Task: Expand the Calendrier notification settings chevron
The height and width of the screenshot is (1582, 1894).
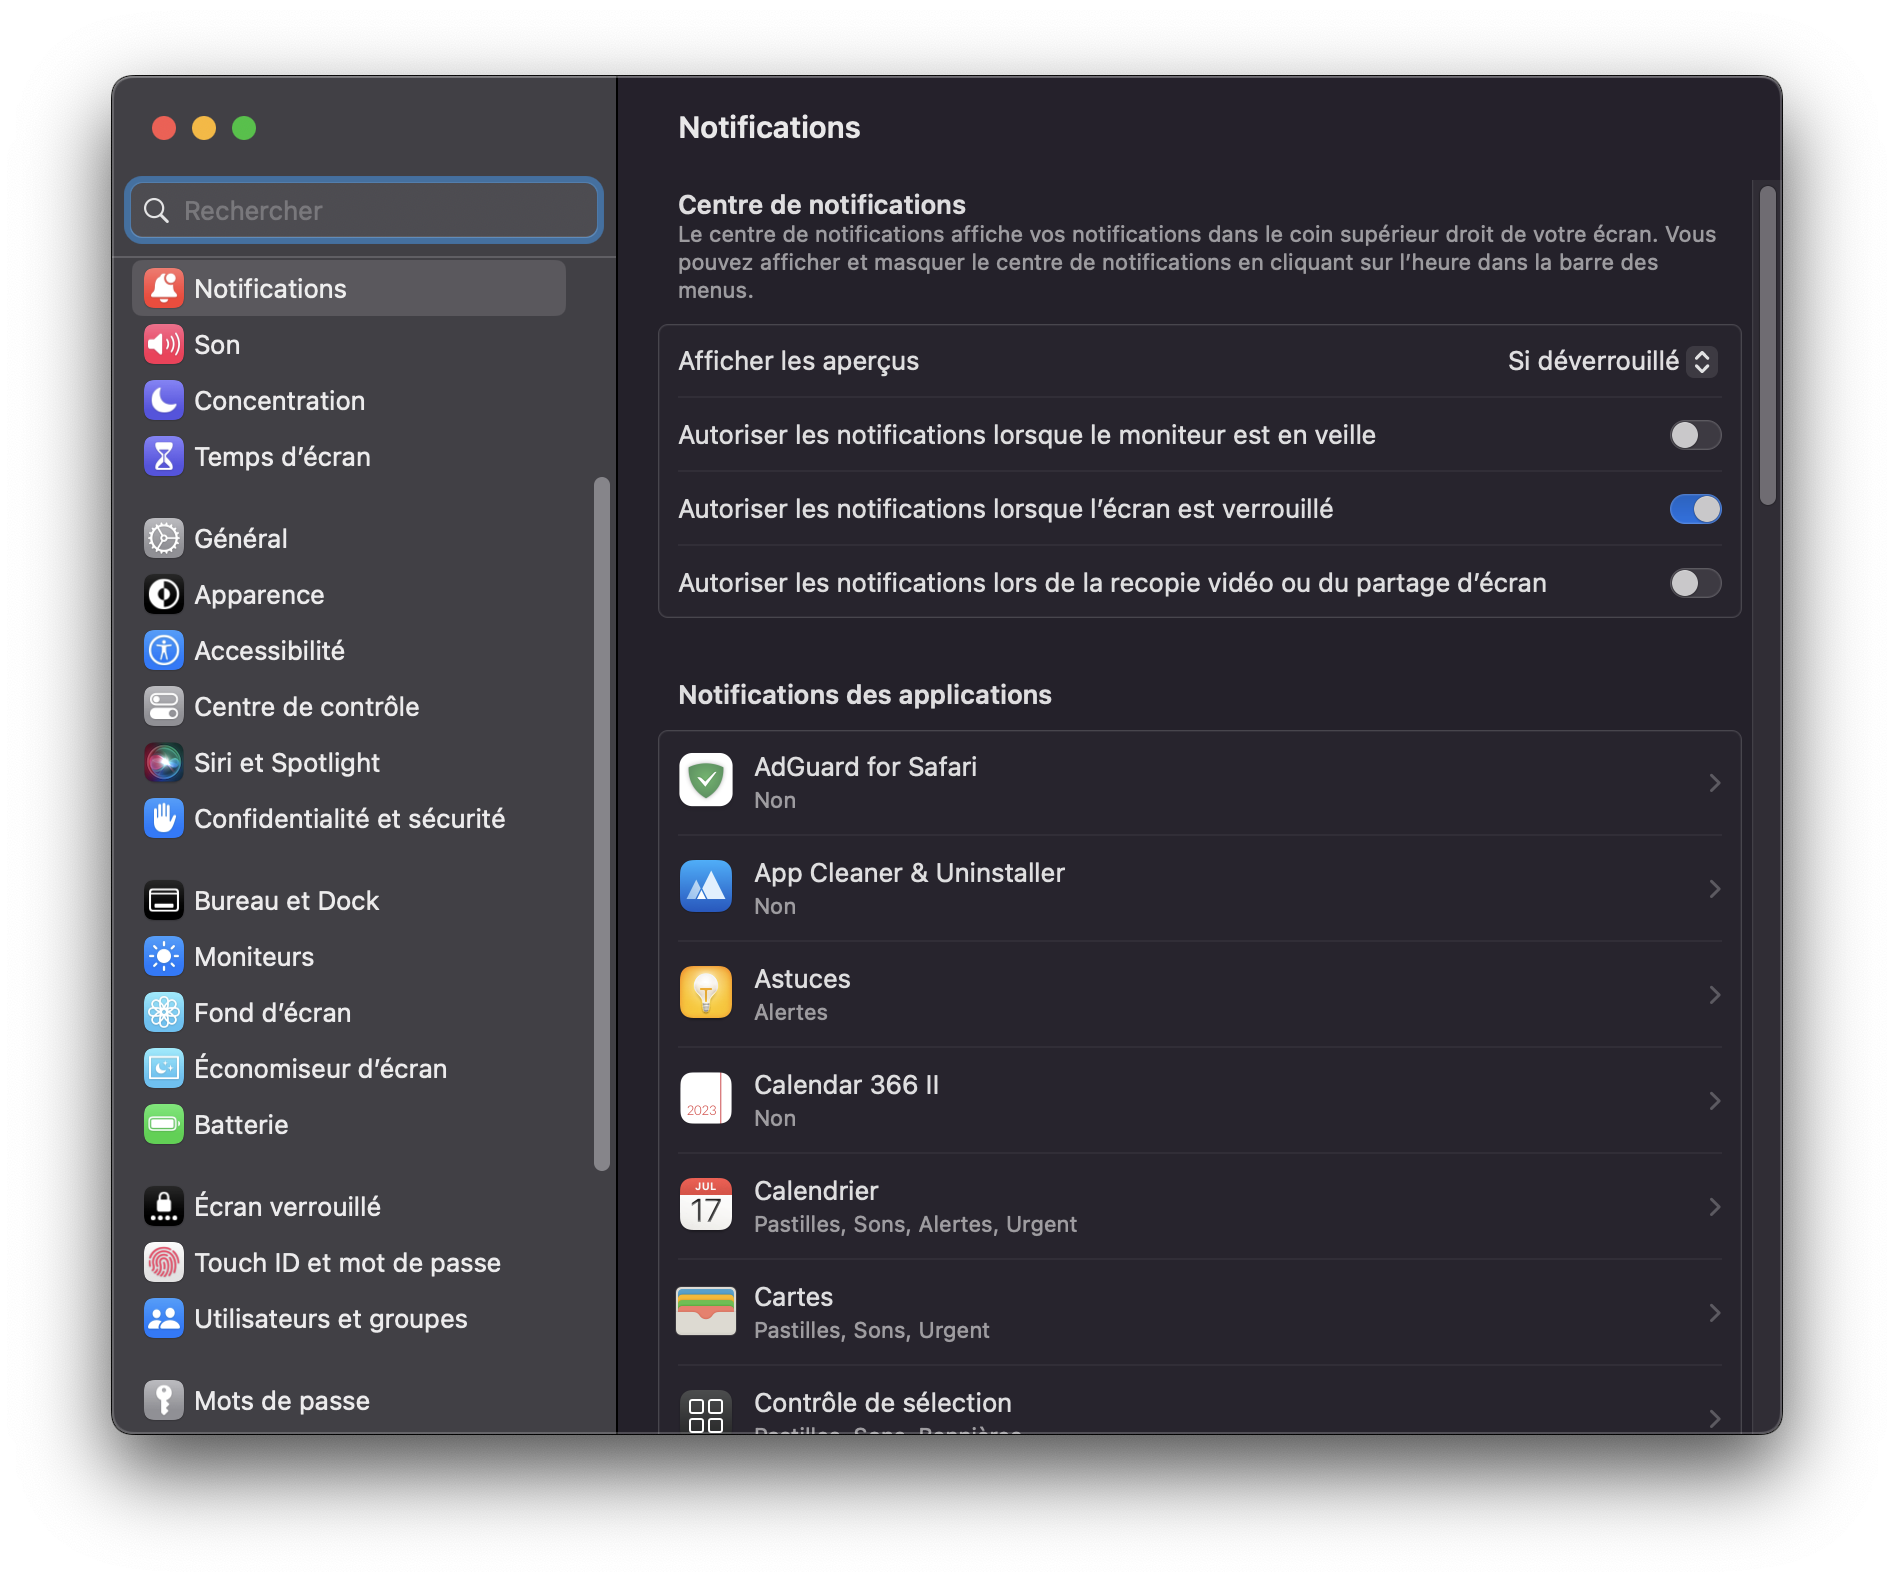Action: tap(1714, 1207)
